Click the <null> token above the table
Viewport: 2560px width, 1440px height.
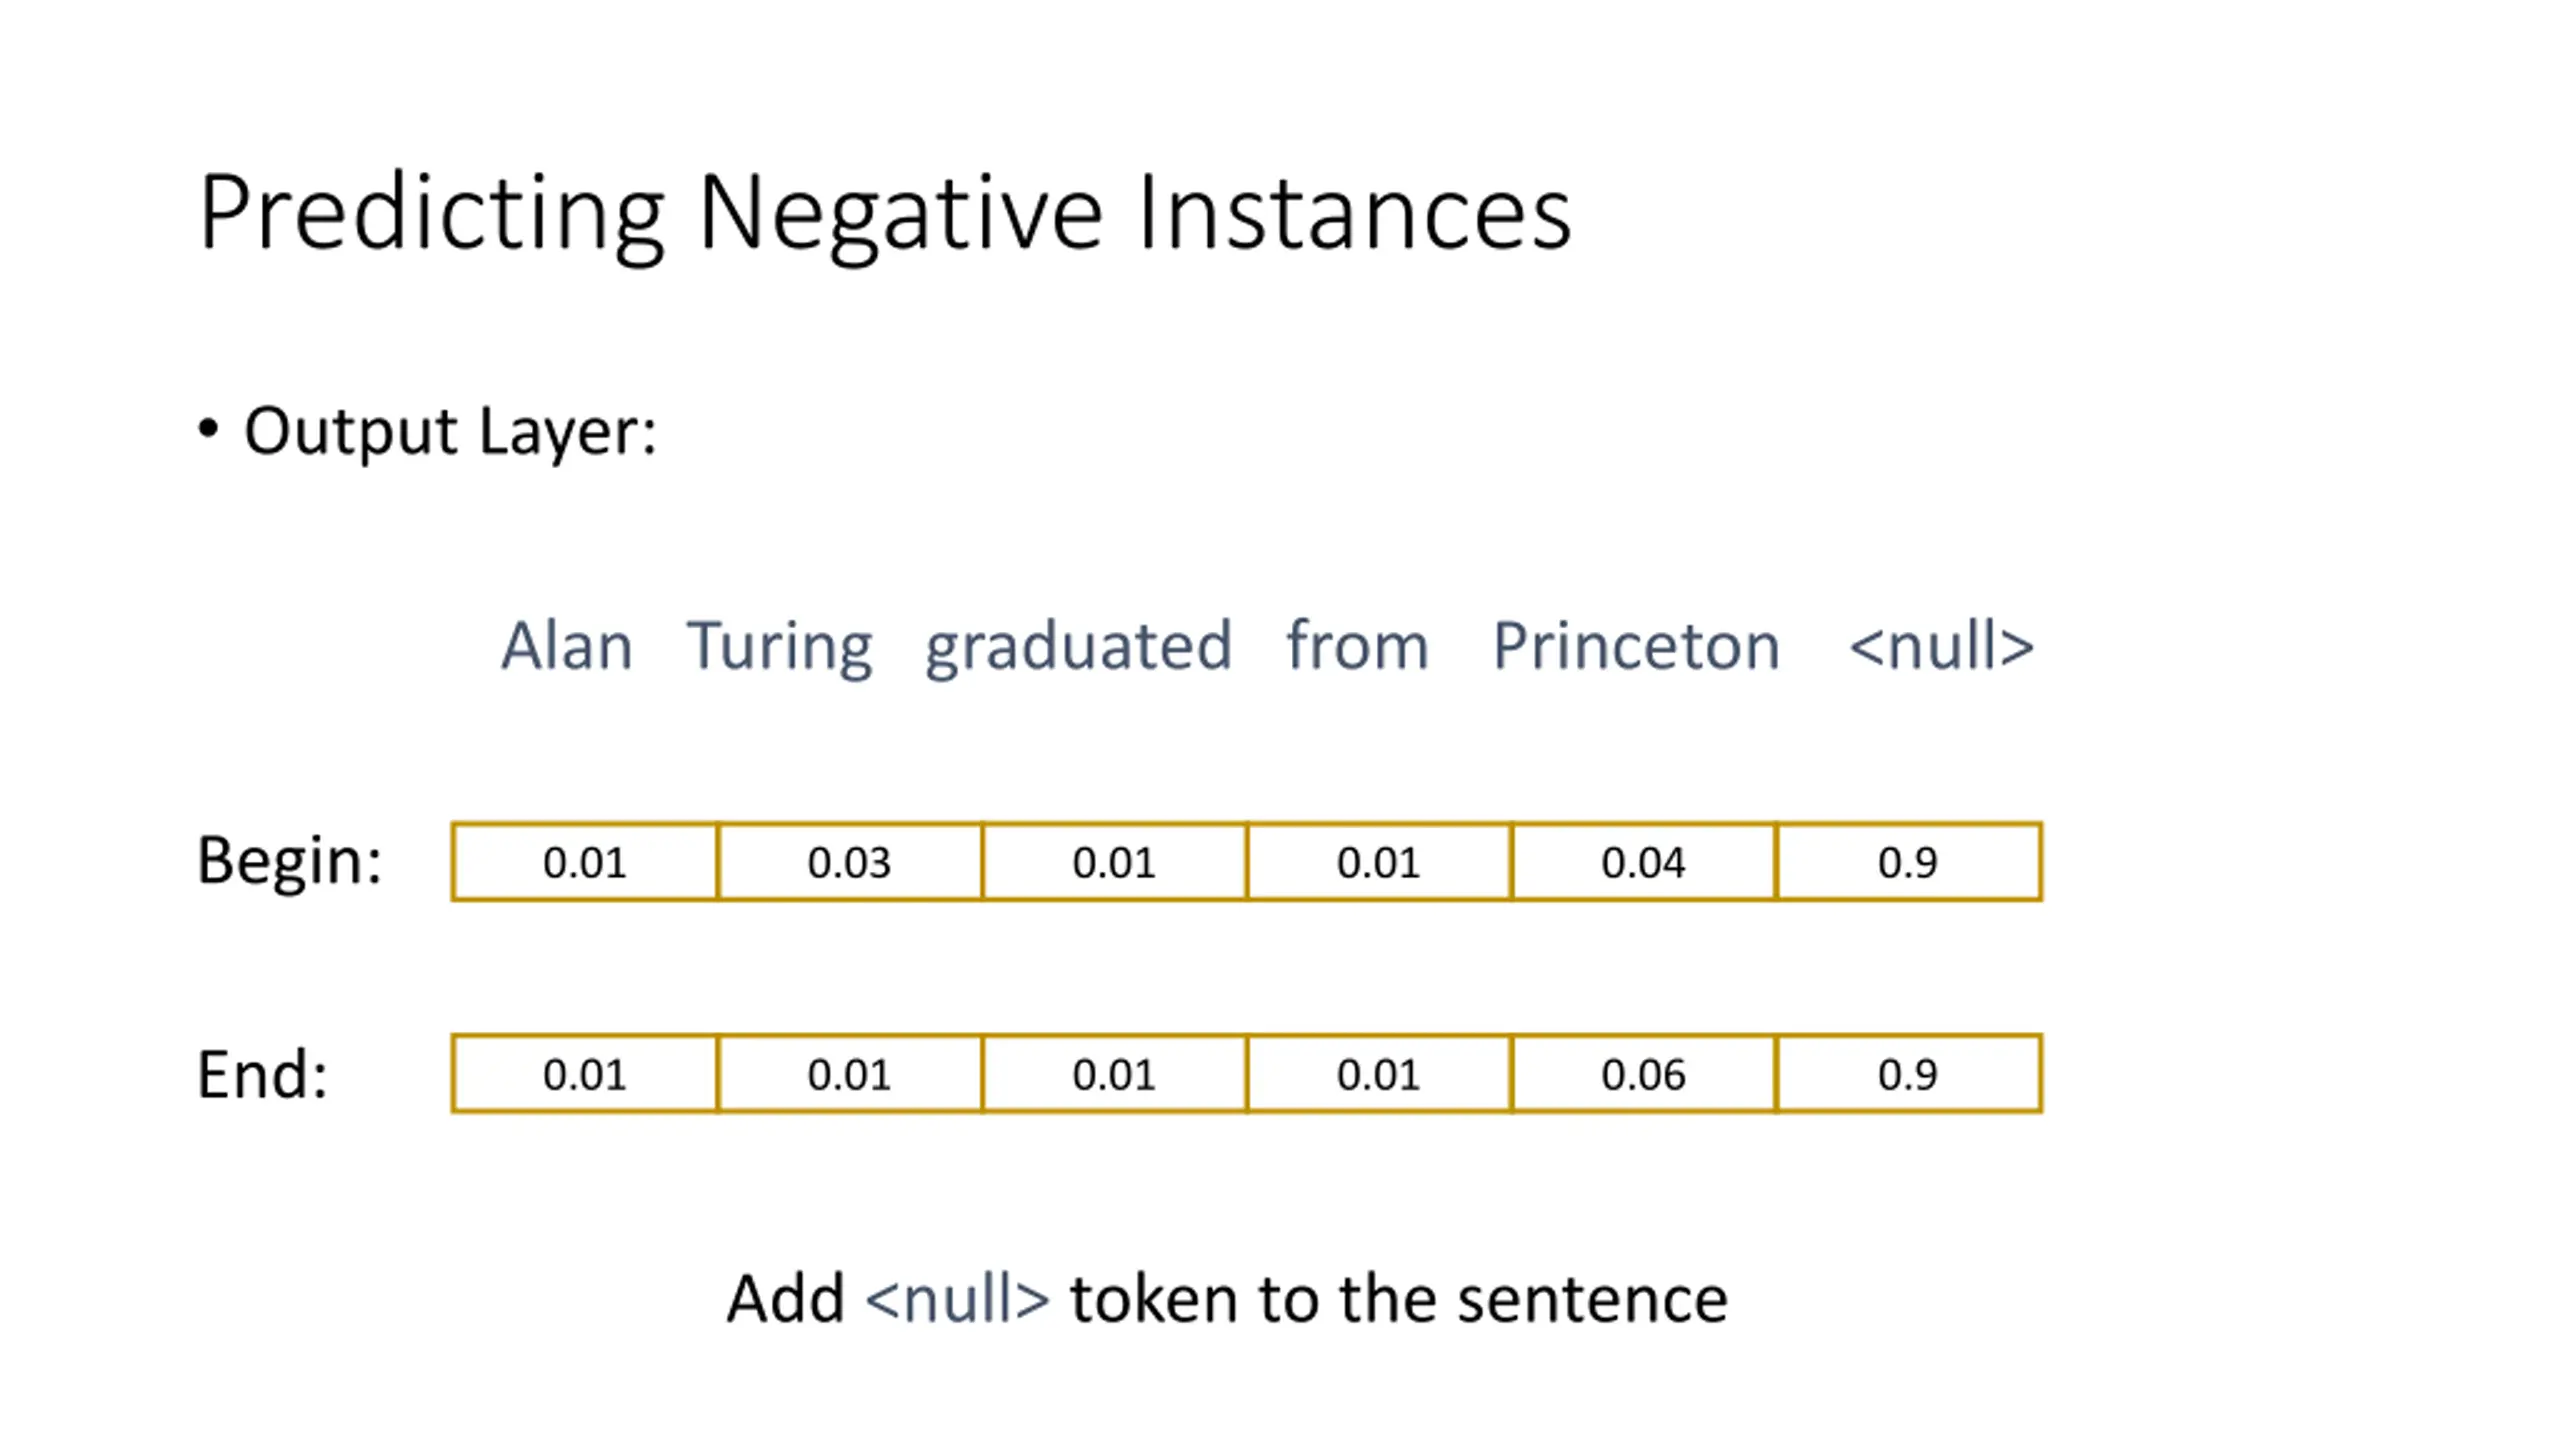tap(1941, 645)
